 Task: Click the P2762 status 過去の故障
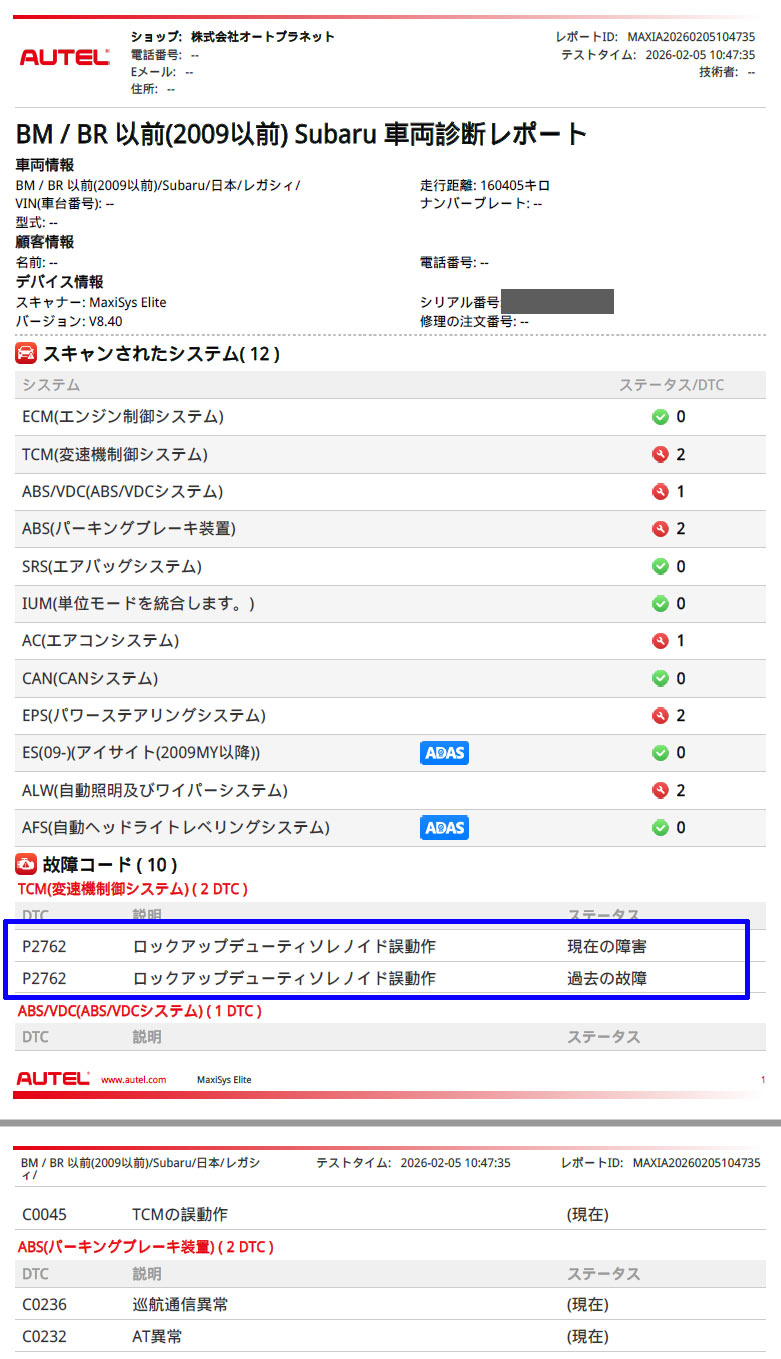607,978
